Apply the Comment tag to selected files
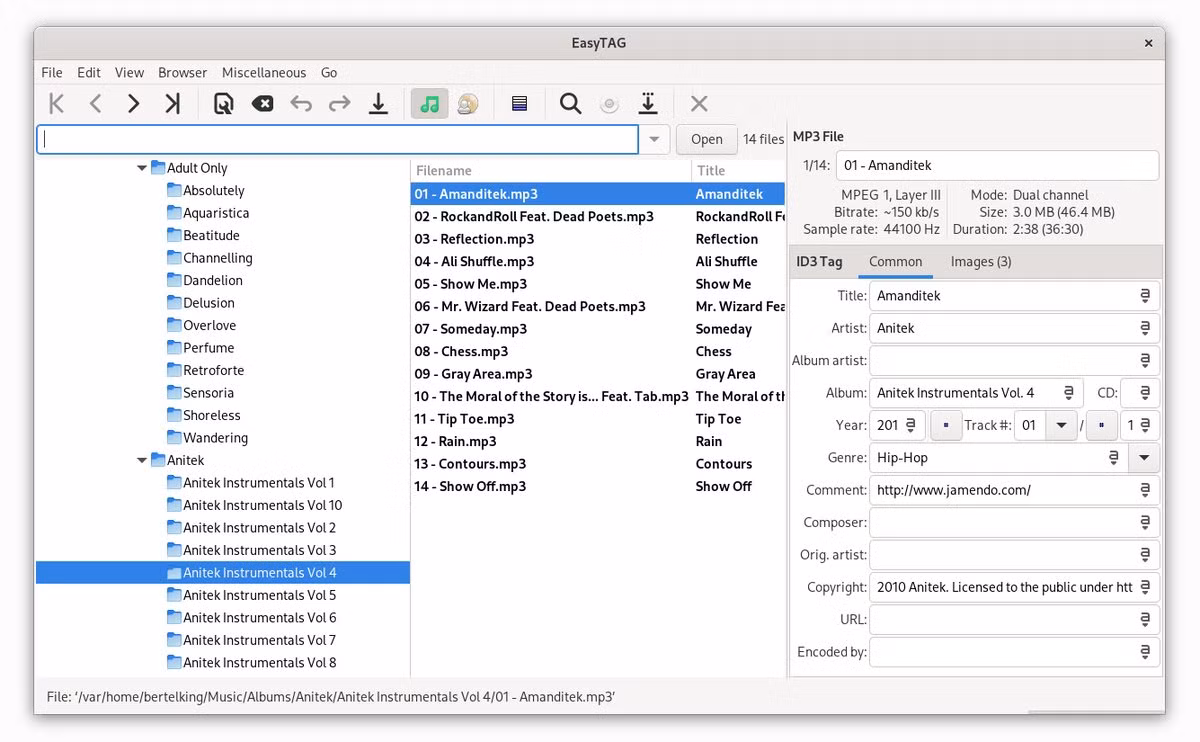This screenshot has width=1200, height=742. [x=1145, y=490]
